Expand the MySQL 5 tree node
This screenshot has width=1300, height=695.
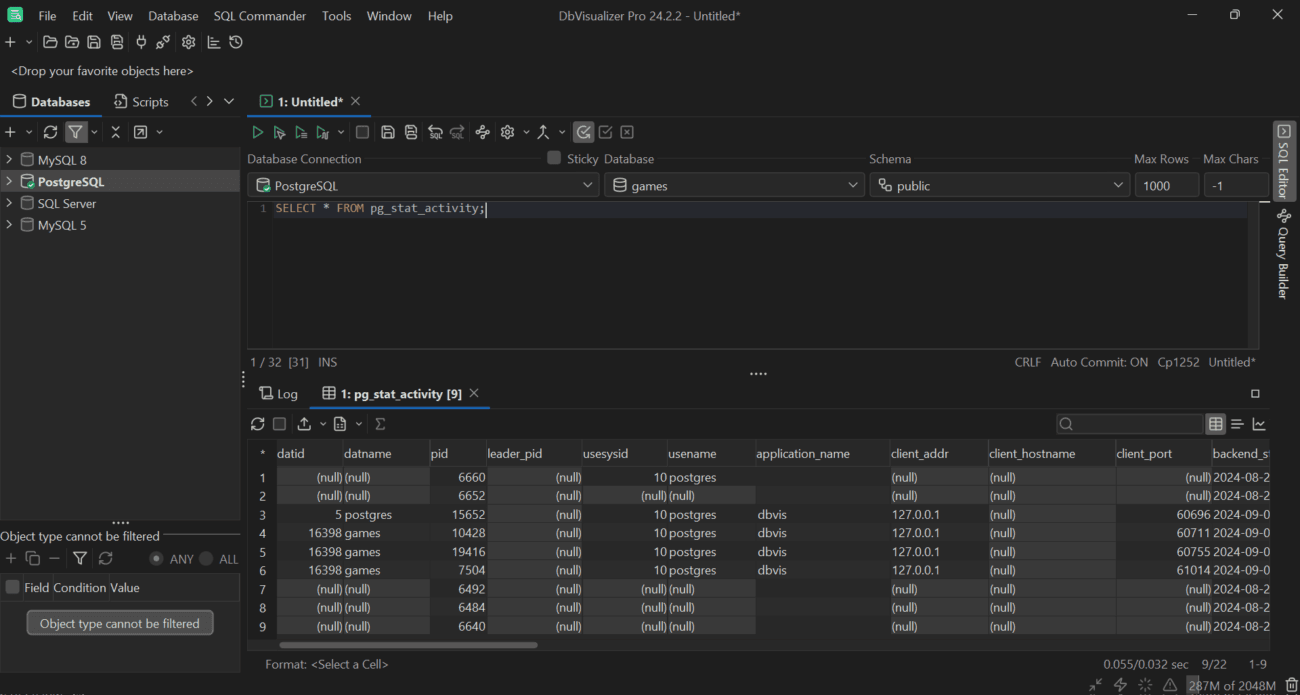[9, 225]
